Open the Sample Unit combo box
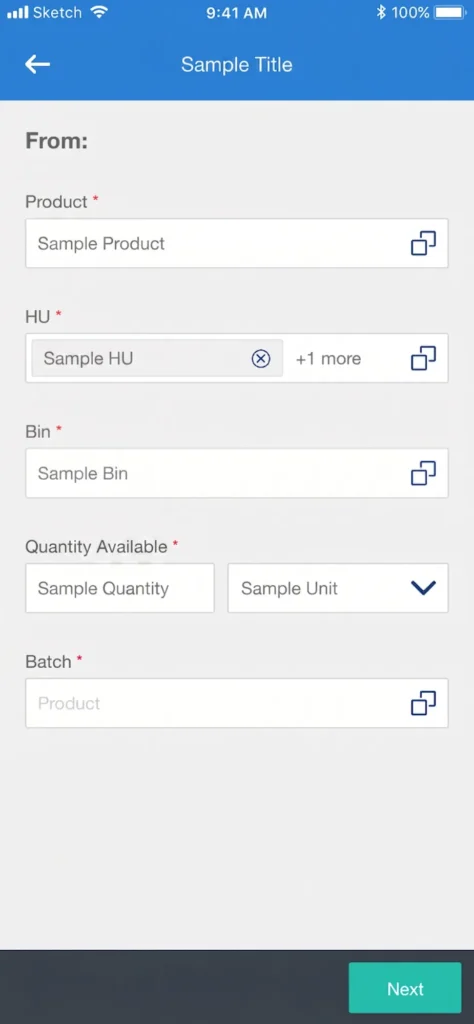 pyautogui.click(x=338, y=588)
